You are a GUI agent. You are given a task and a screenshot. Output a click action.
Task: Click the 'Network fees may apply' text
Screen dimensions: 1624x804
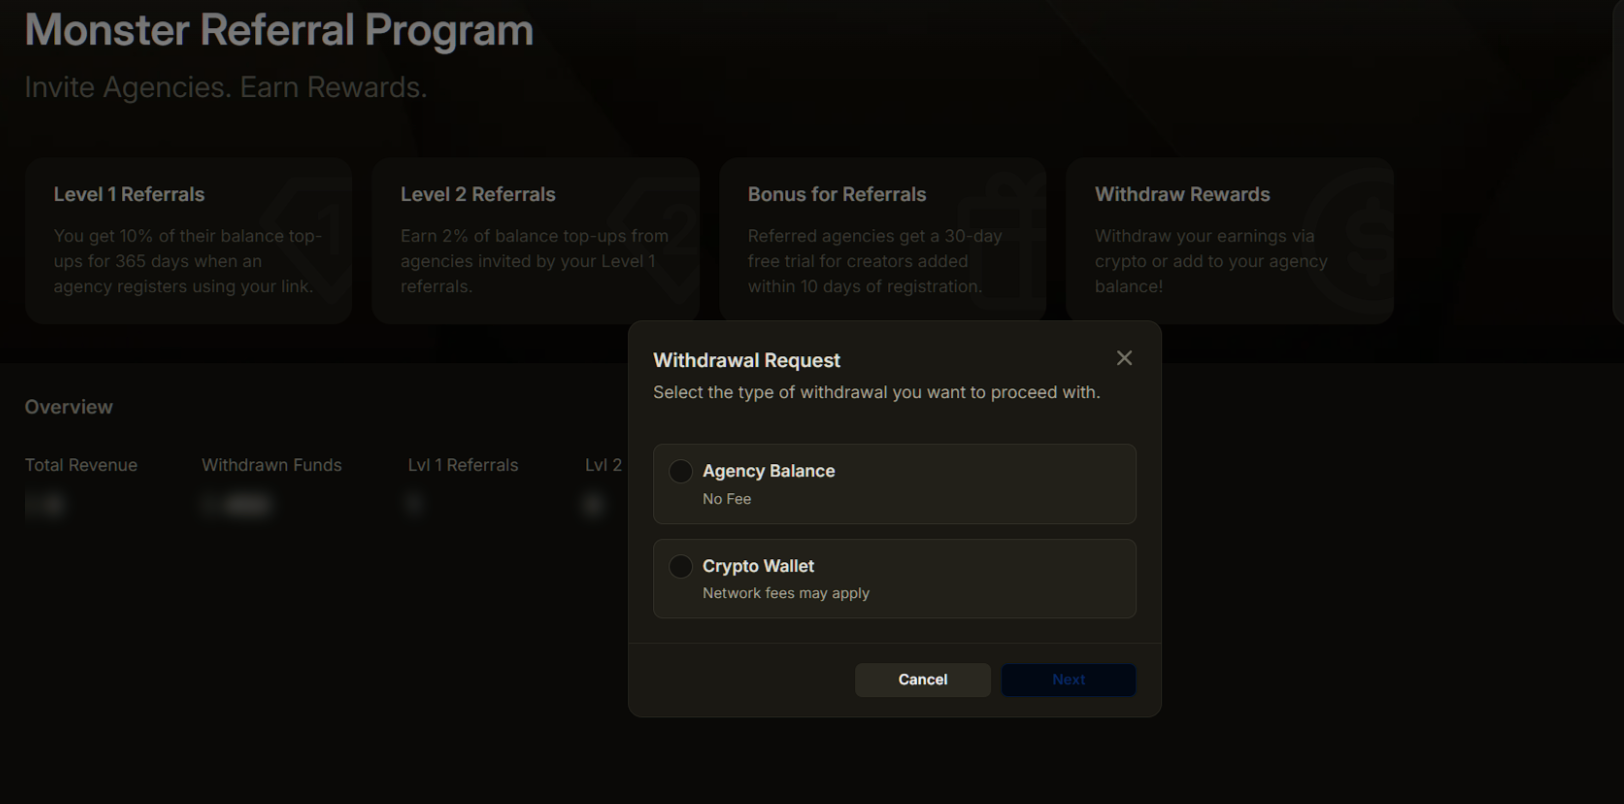[x=786, y=593]
